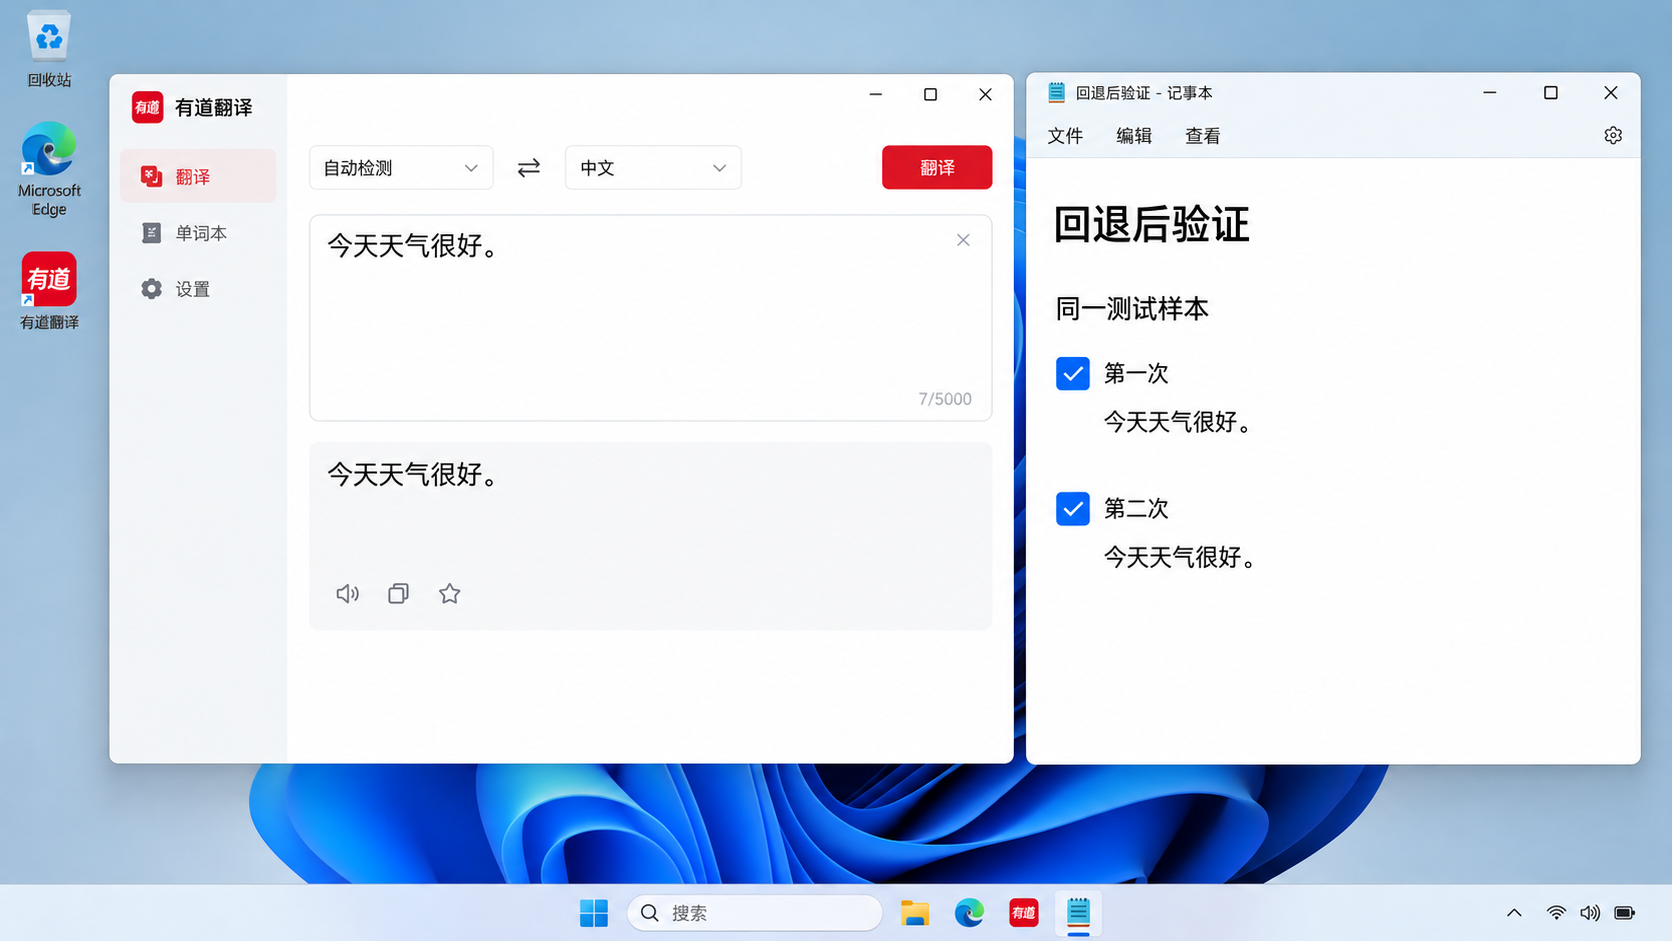Uncheck the 第二次 checkbox
The image size is (1672, 941).
click(x=1073, y=509)
